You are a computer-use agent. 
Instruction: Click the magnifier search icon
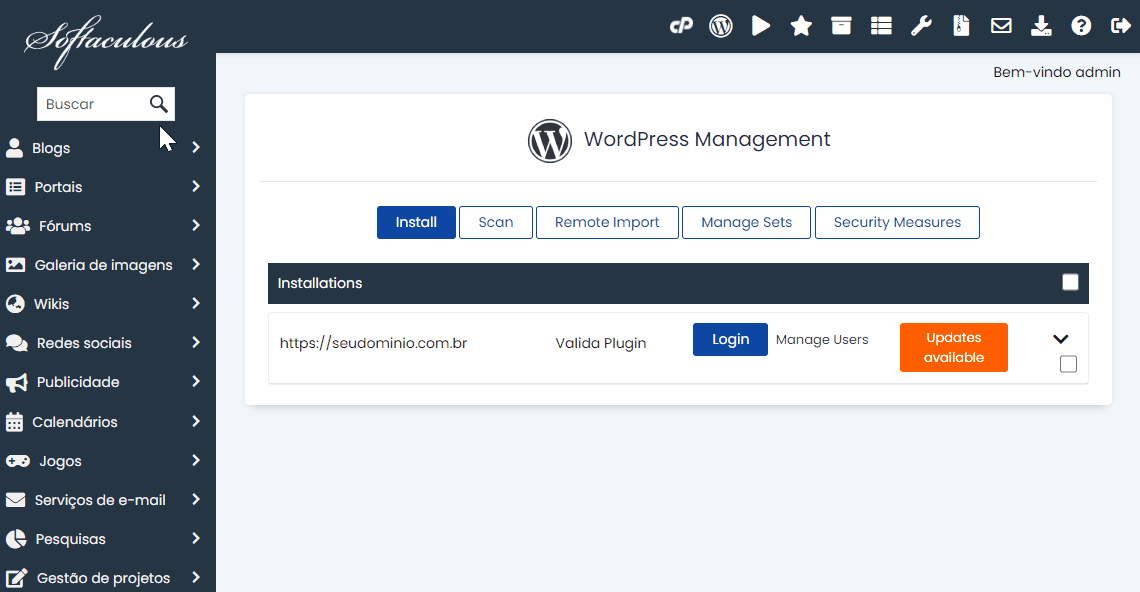[x=158, y=104]
